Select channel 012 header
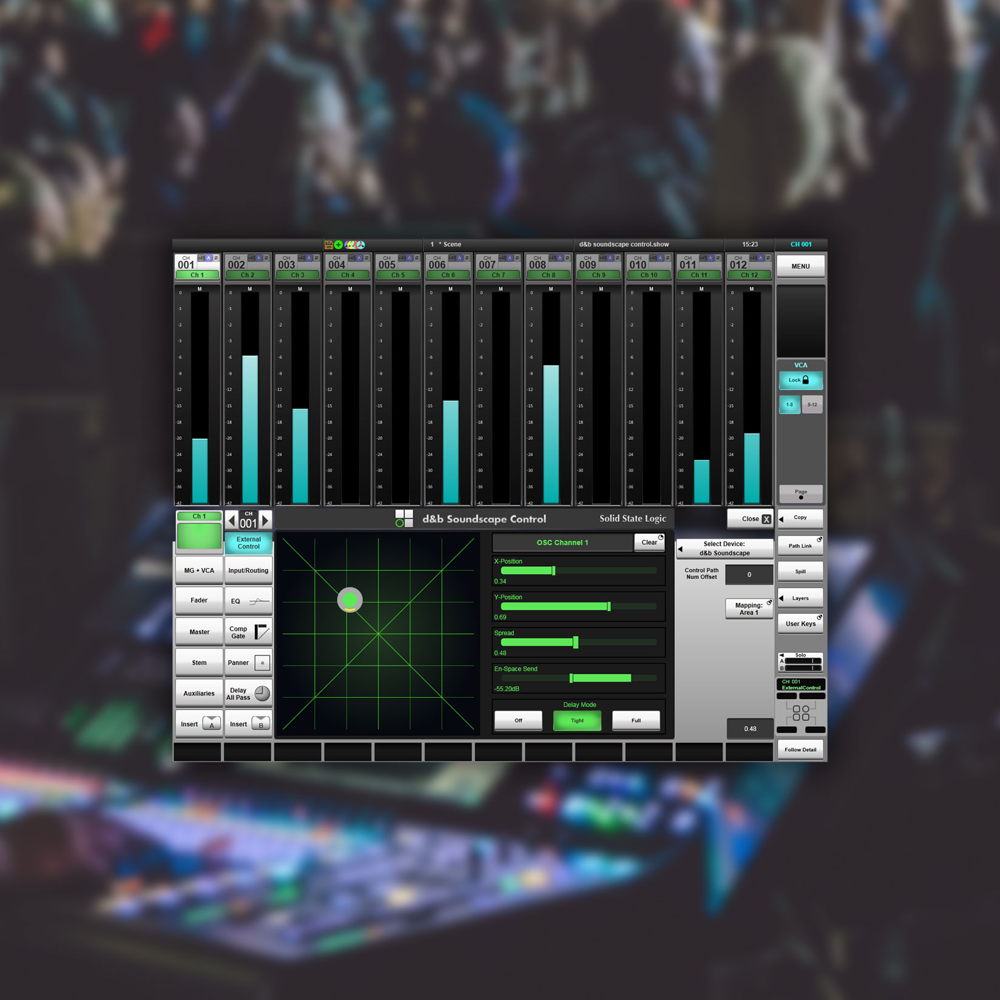Image resolution: width=1000 pixels, height=1000 pixels. tap(749, 267)
